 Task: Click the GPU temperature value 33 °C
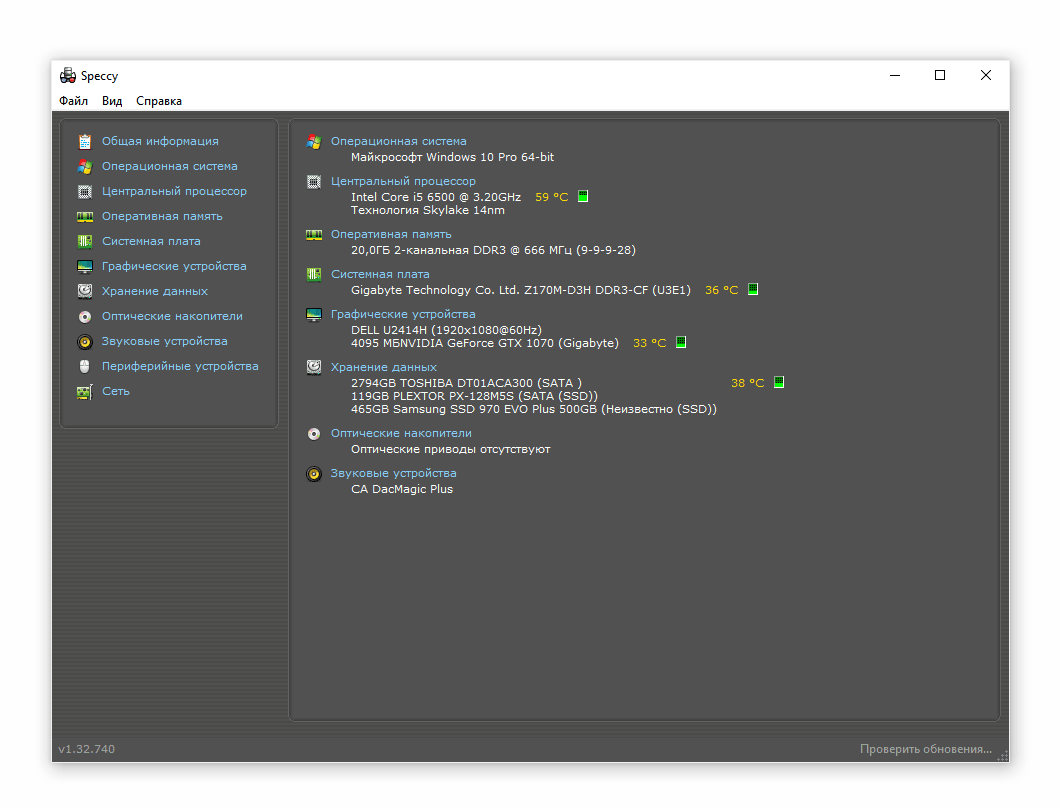coord(650,343)
